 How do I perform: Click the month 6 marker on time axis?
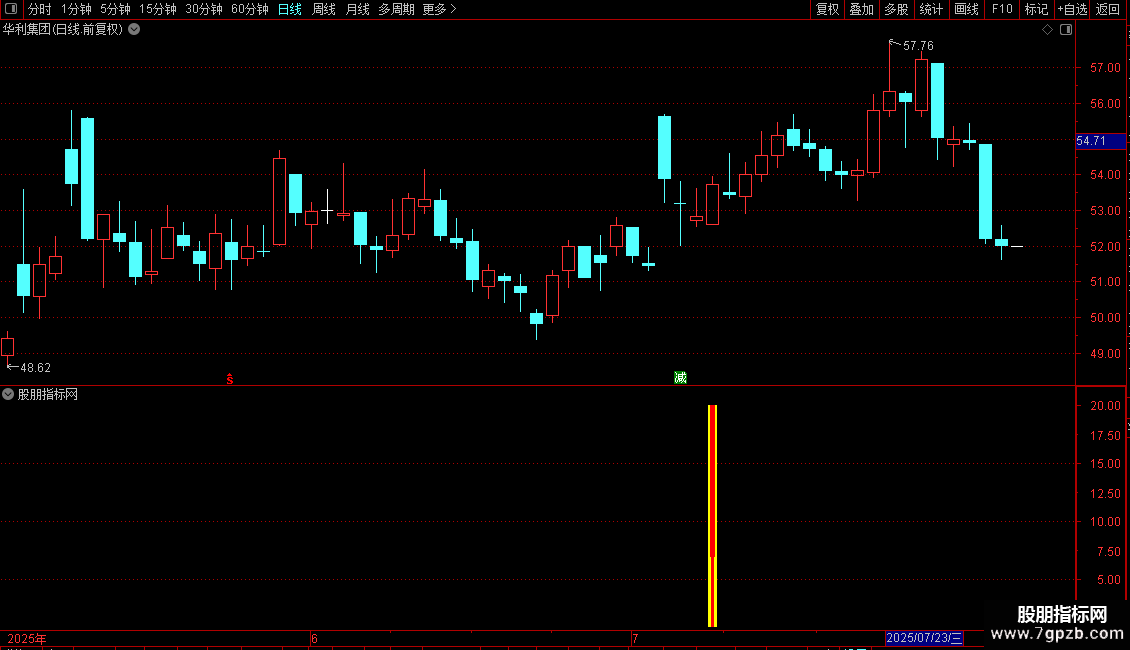click(x=314, y=638)
